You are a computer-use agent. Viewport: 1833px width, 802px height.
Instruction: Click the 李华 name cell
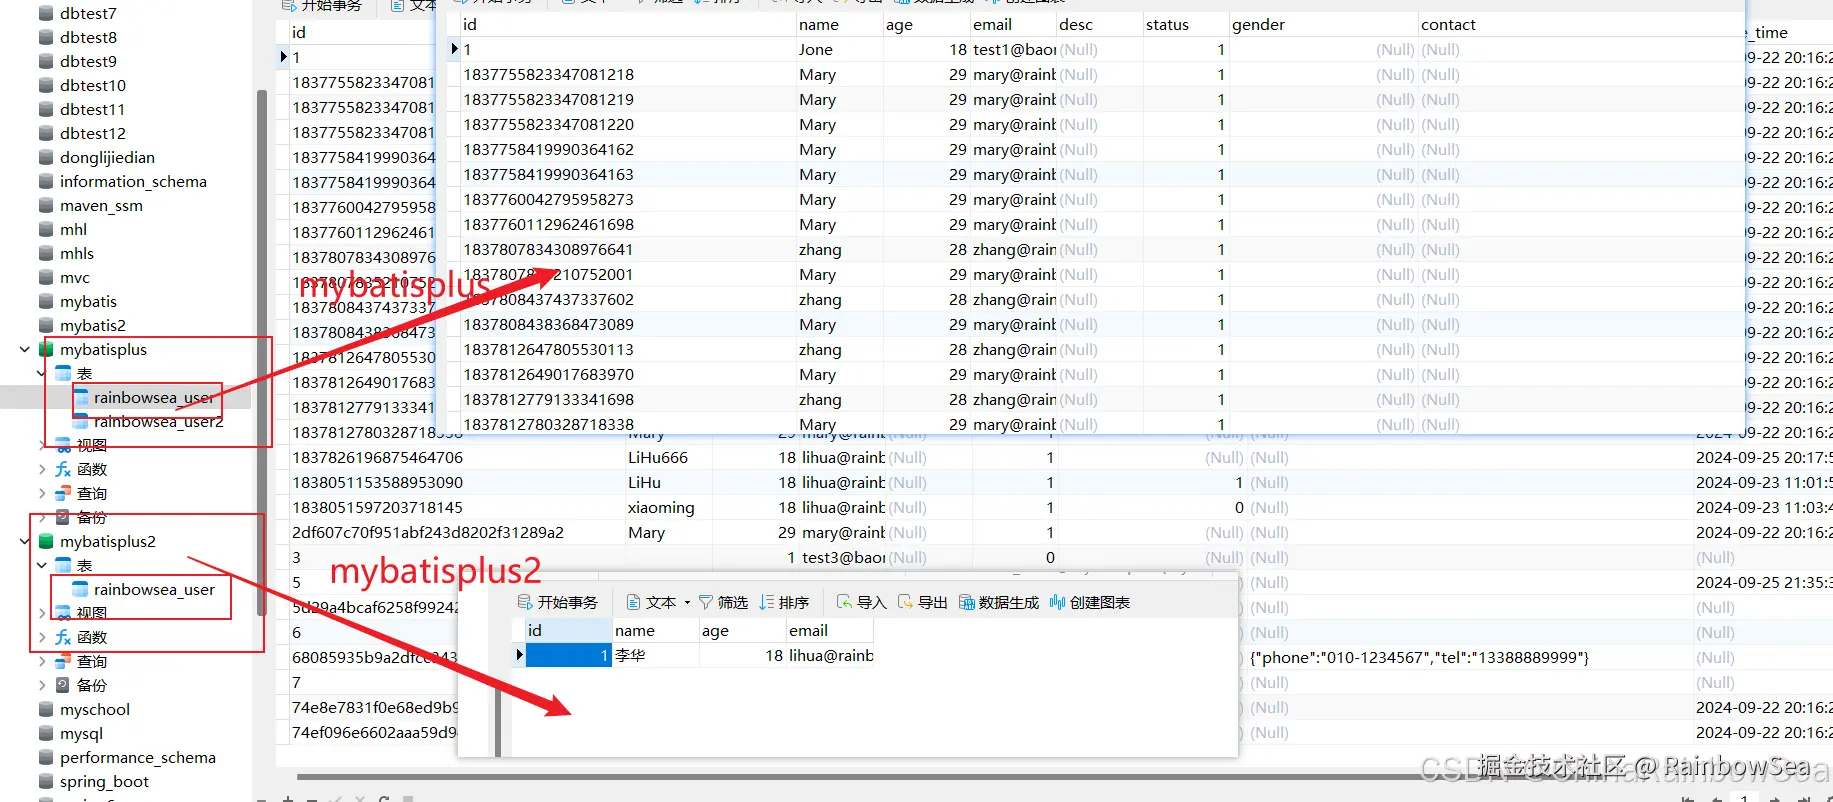point(655,655)
